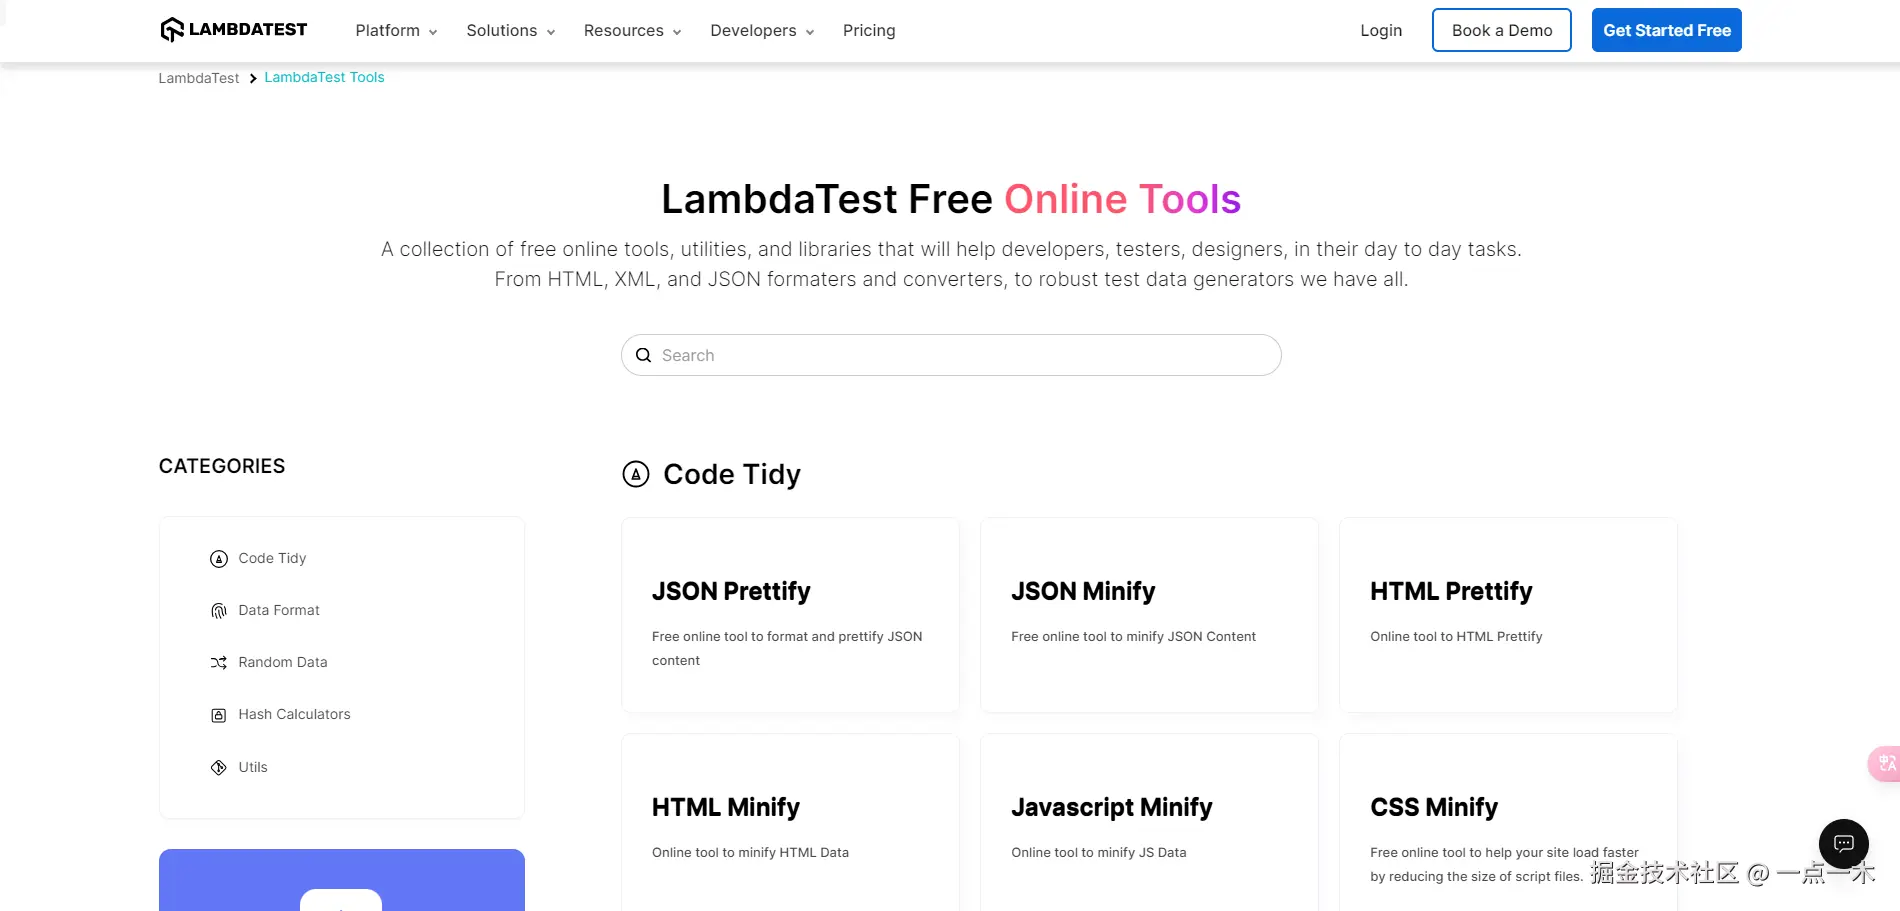Click inside the Search field

(x=950, y=355)
